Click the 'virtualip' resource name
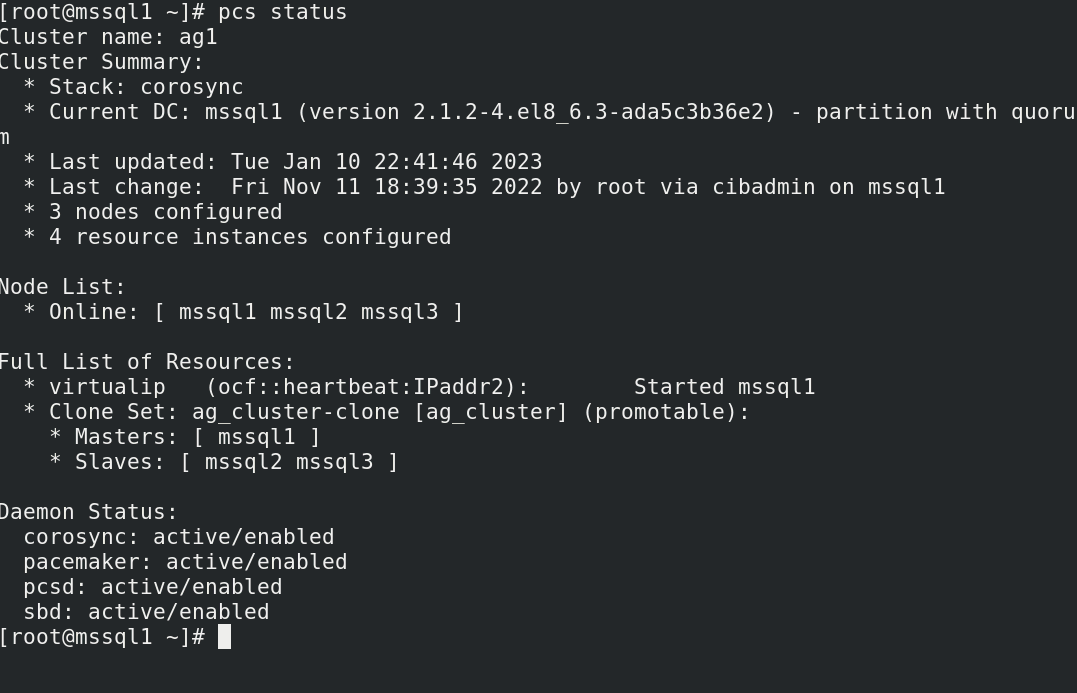Image resolution: width=1077 pixels, height=693 pixels. click(x=107, y=387)
